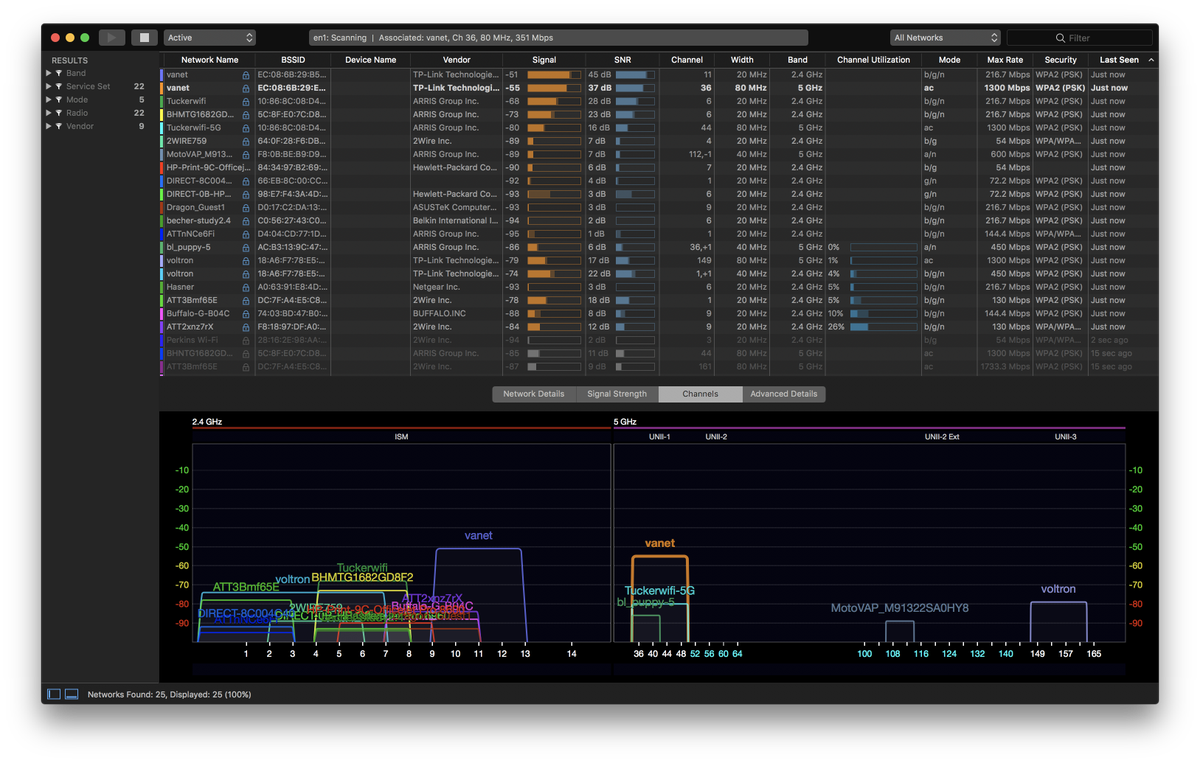
Task: Click in the Filter search field
Action: (x=1080, y=38)
